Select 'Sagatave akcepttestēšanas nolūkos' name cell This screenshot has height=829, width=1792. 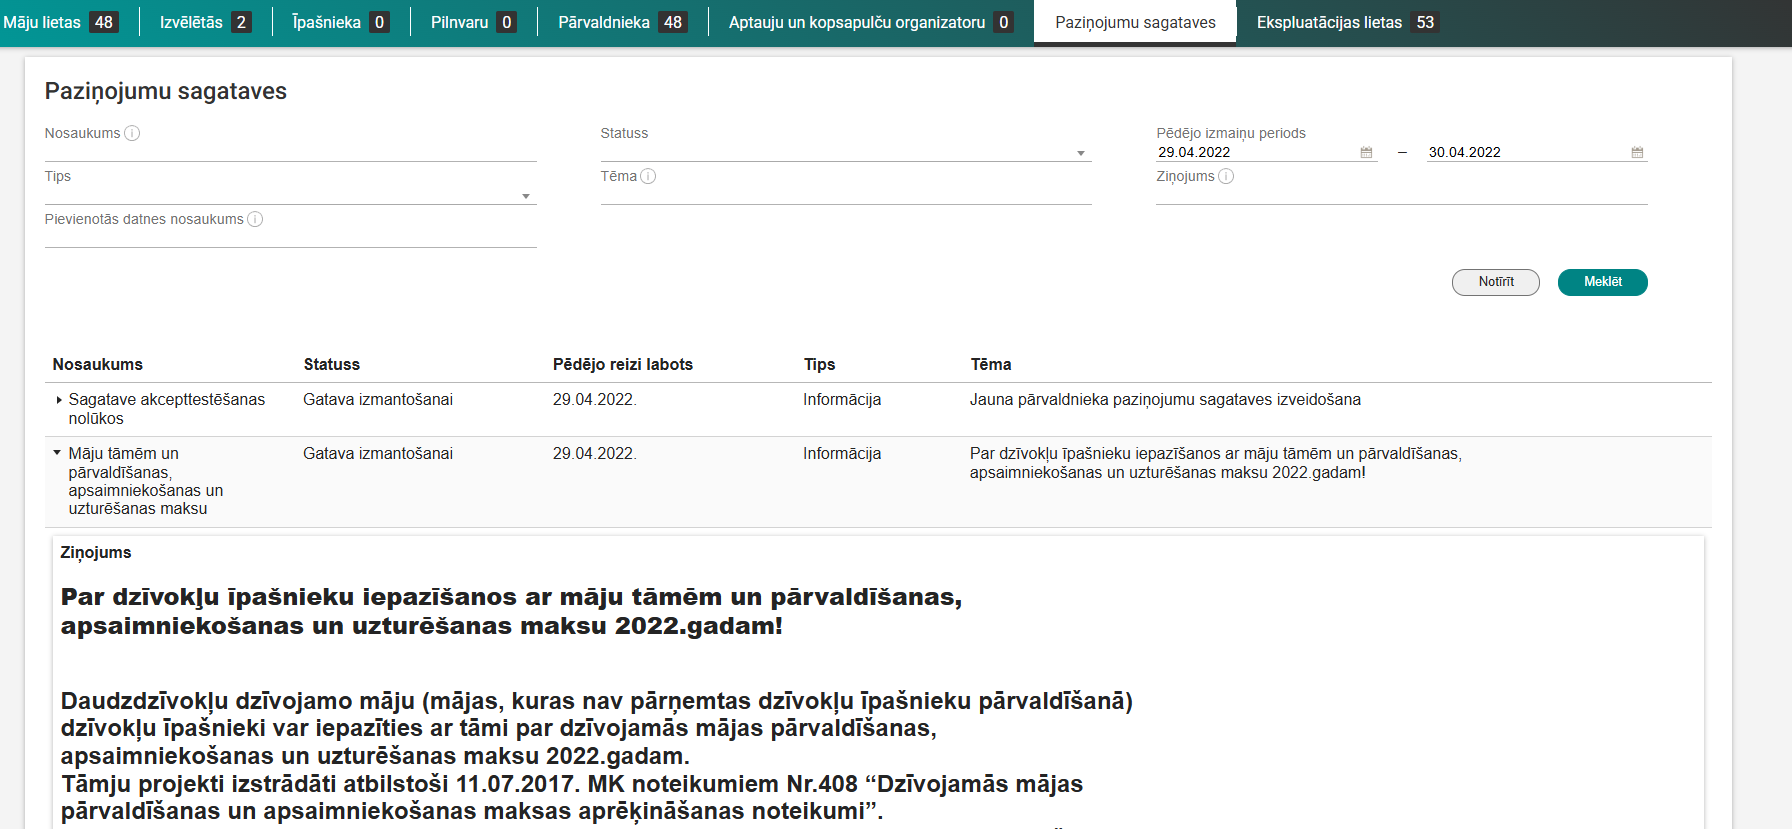(167, 409)
